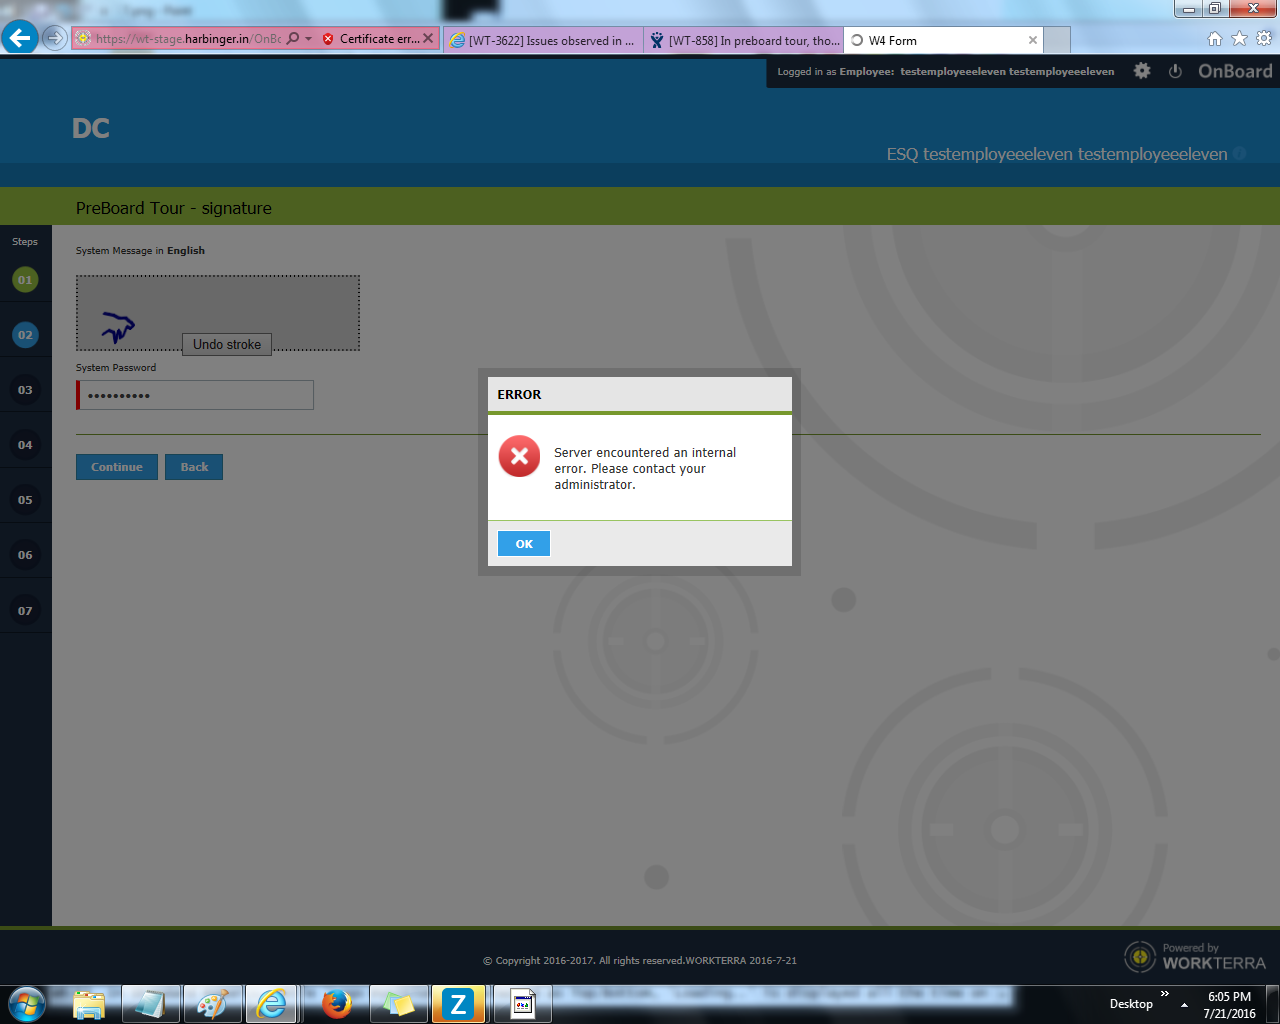The image size is (1280, 1024).
Task: Open the browser home icon
Action: (1215, 39)
